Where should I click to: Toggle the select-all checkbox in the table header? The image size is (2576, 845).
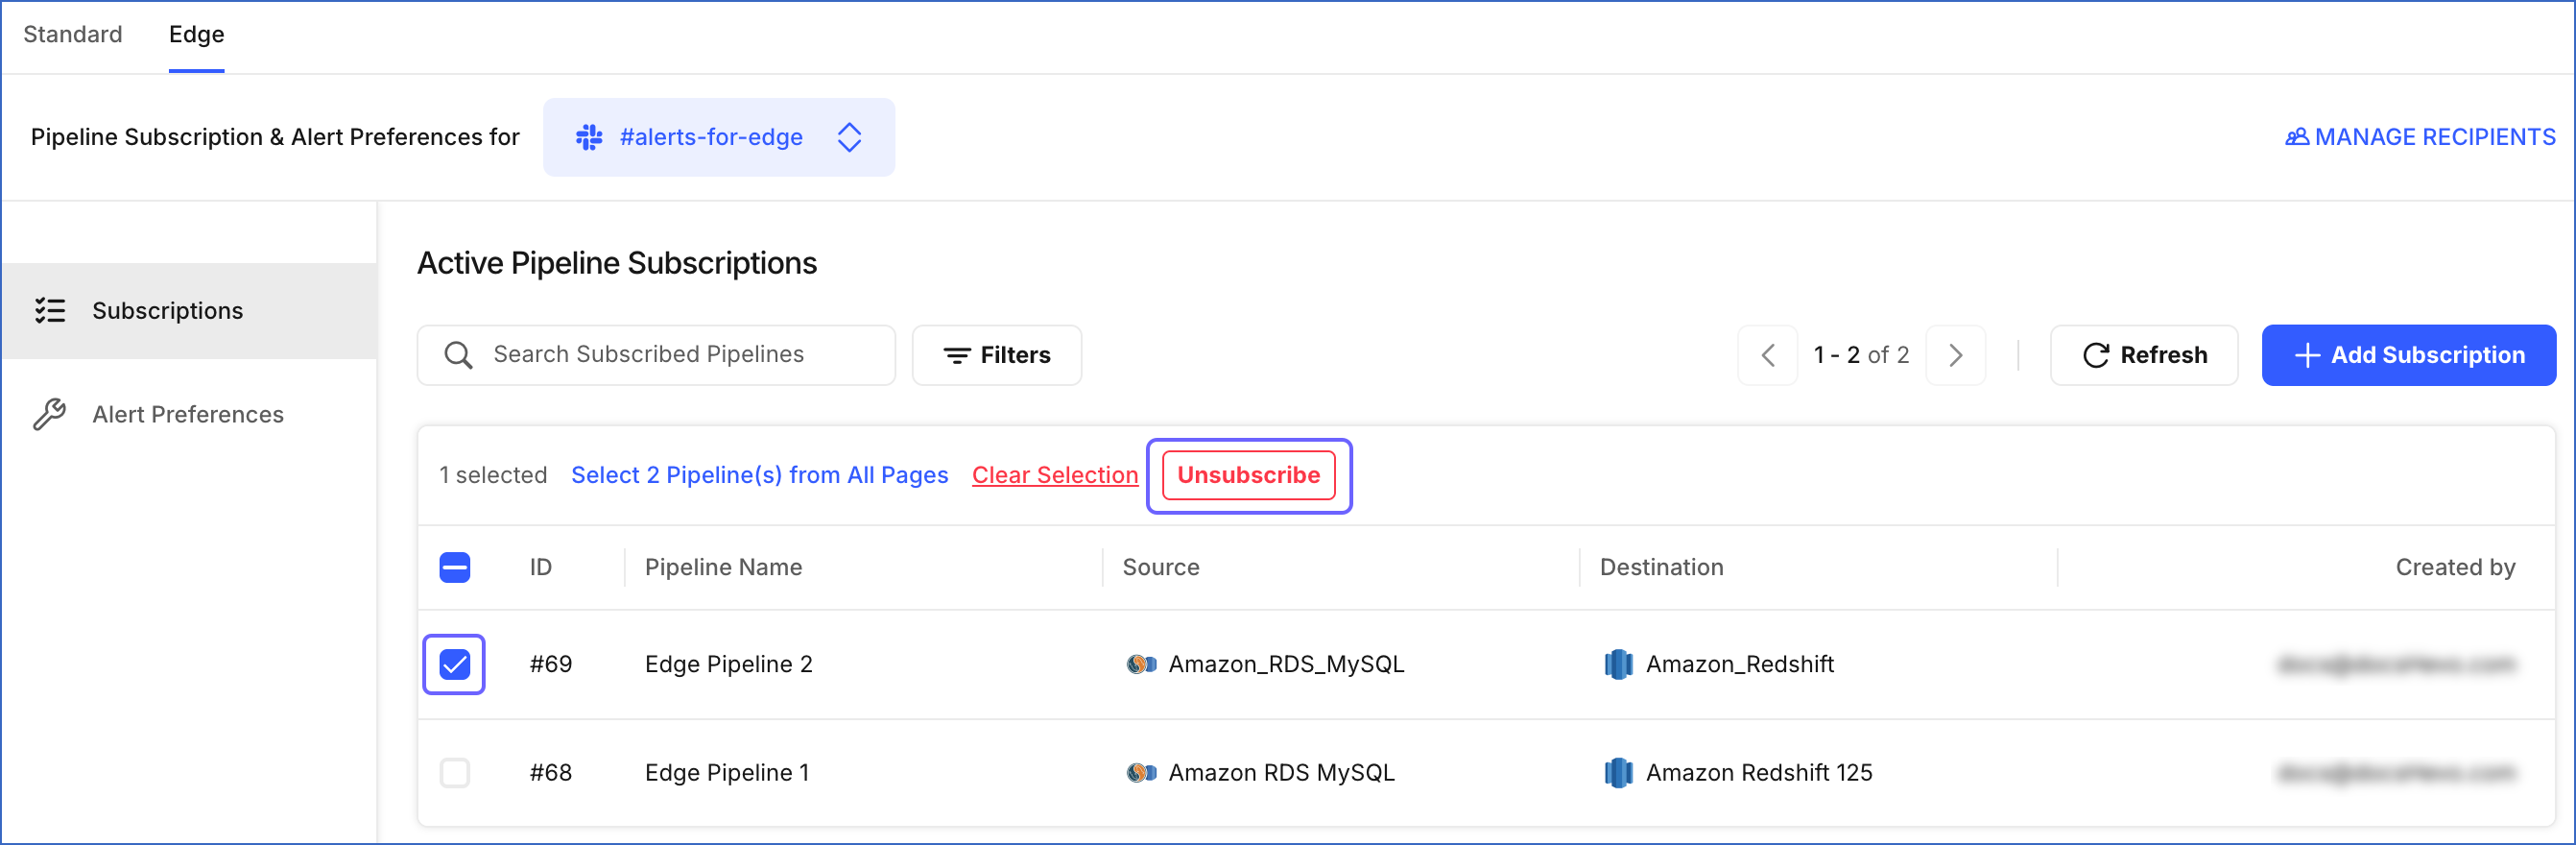point(455,567)
